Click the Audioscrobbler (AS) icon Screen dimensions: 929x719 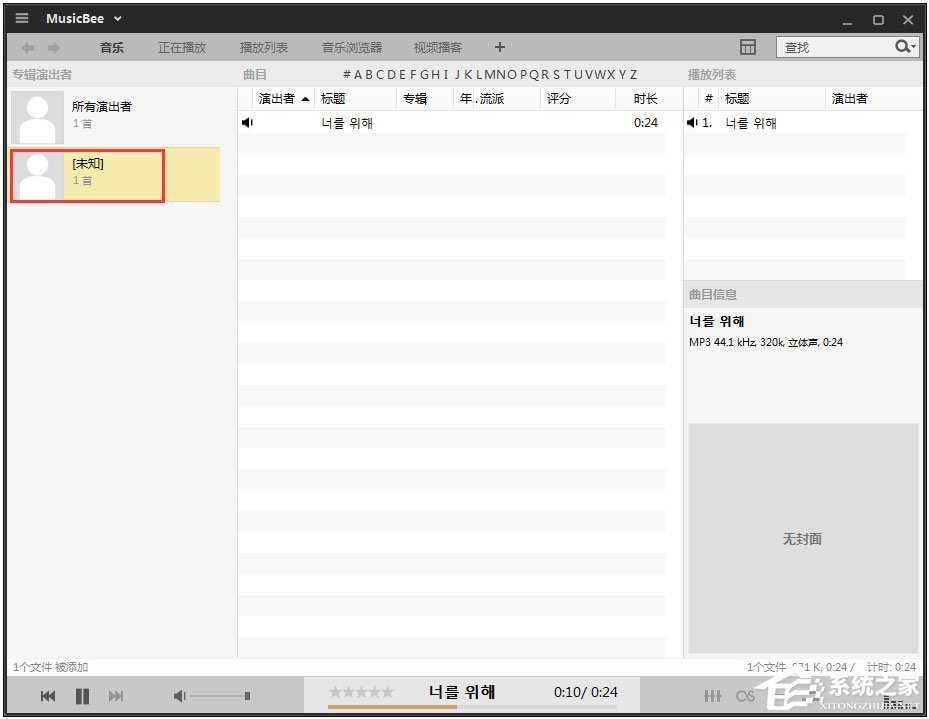[x=744, y=695]
